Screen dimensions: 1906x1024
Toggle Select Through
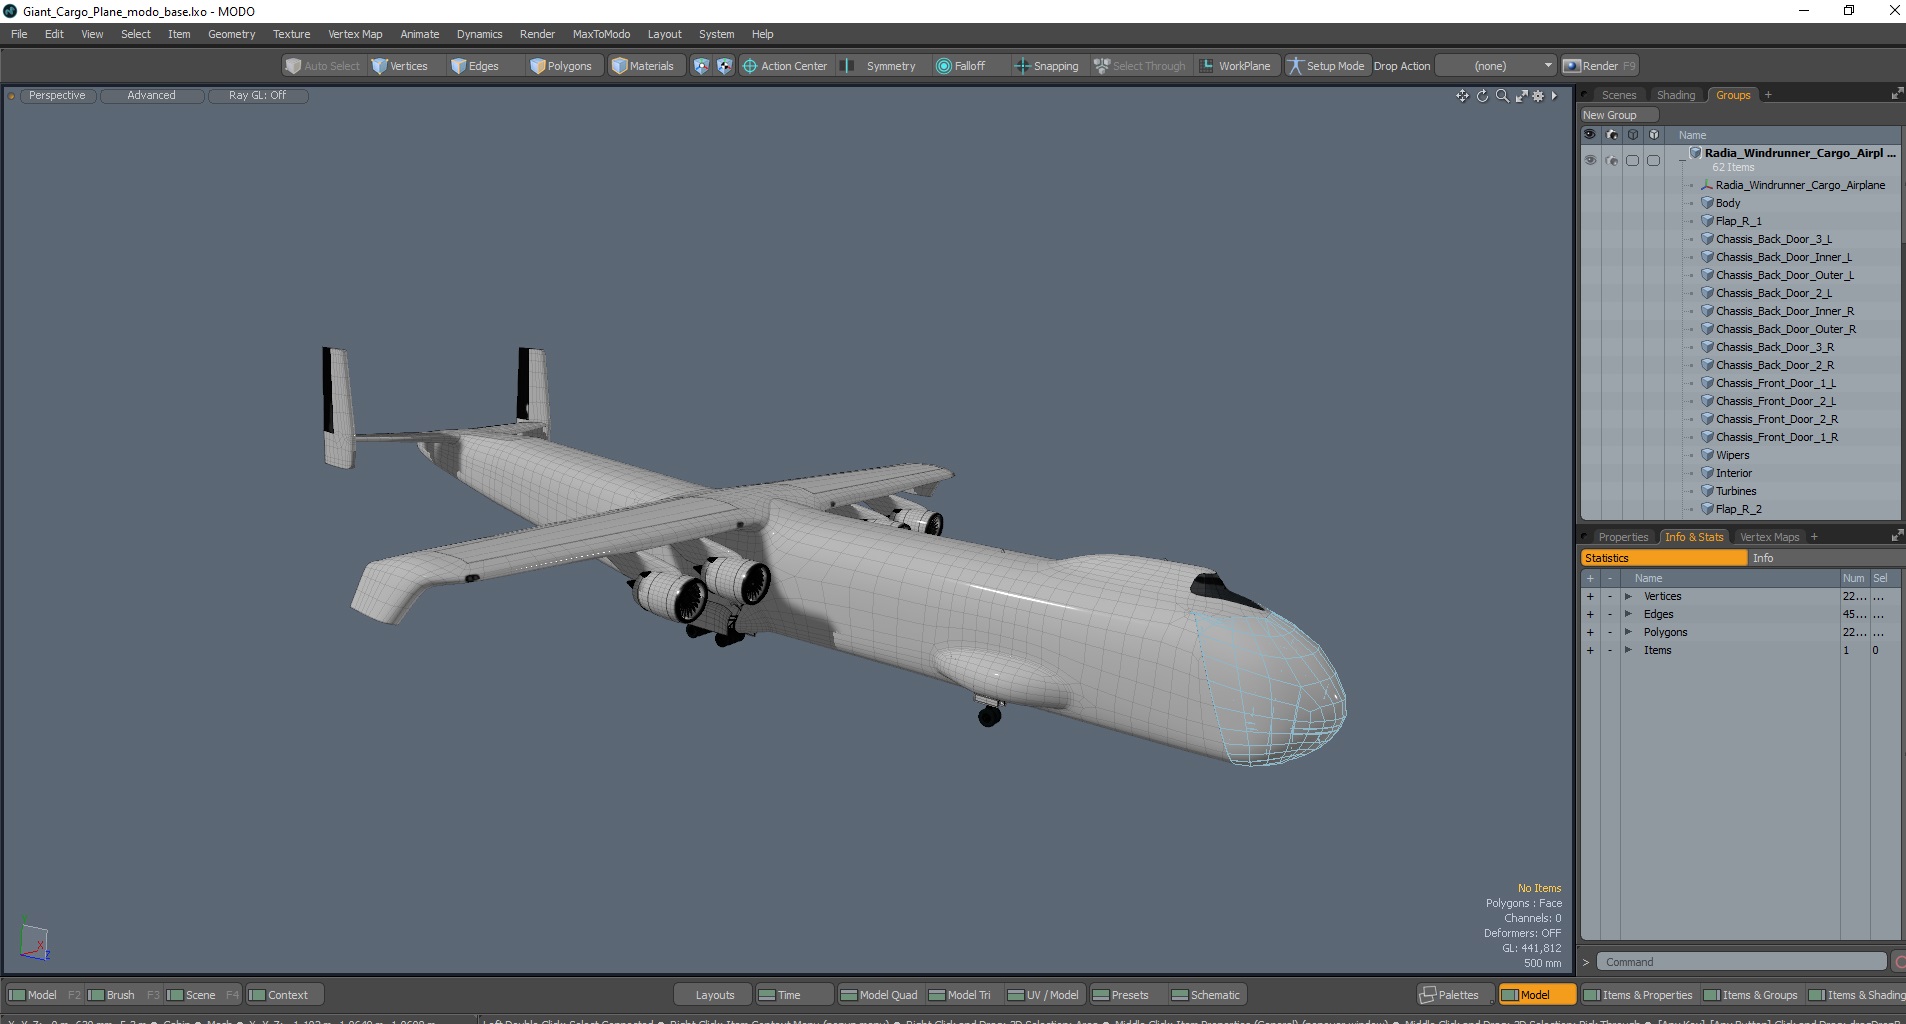click(x=1140, y=66)
